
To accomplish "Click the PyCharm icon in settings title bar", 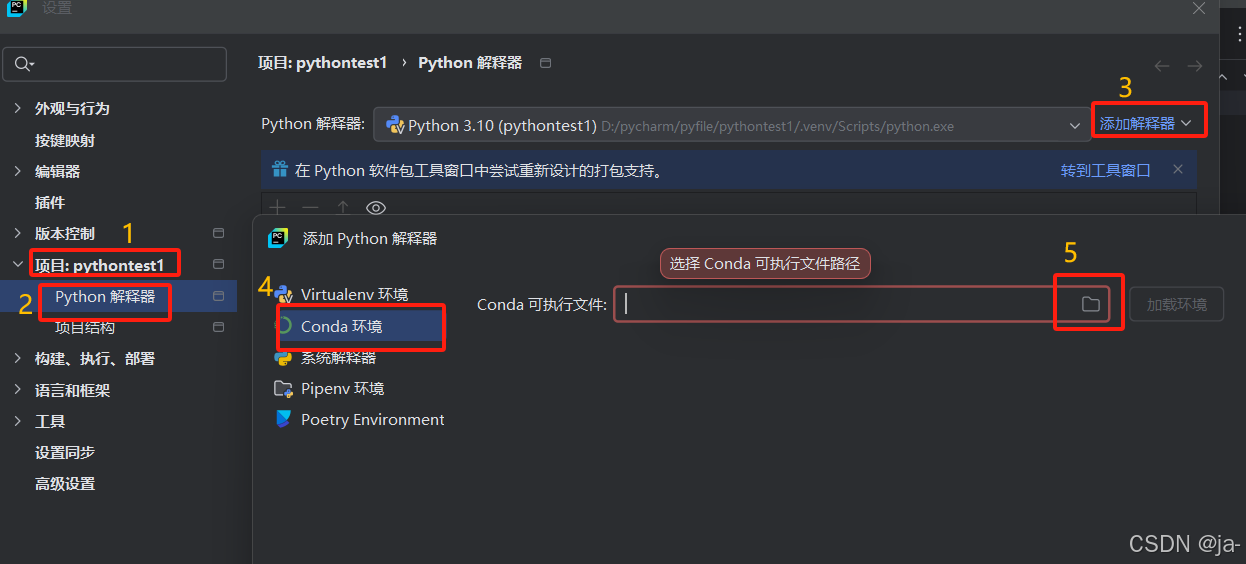I will 16,7.
